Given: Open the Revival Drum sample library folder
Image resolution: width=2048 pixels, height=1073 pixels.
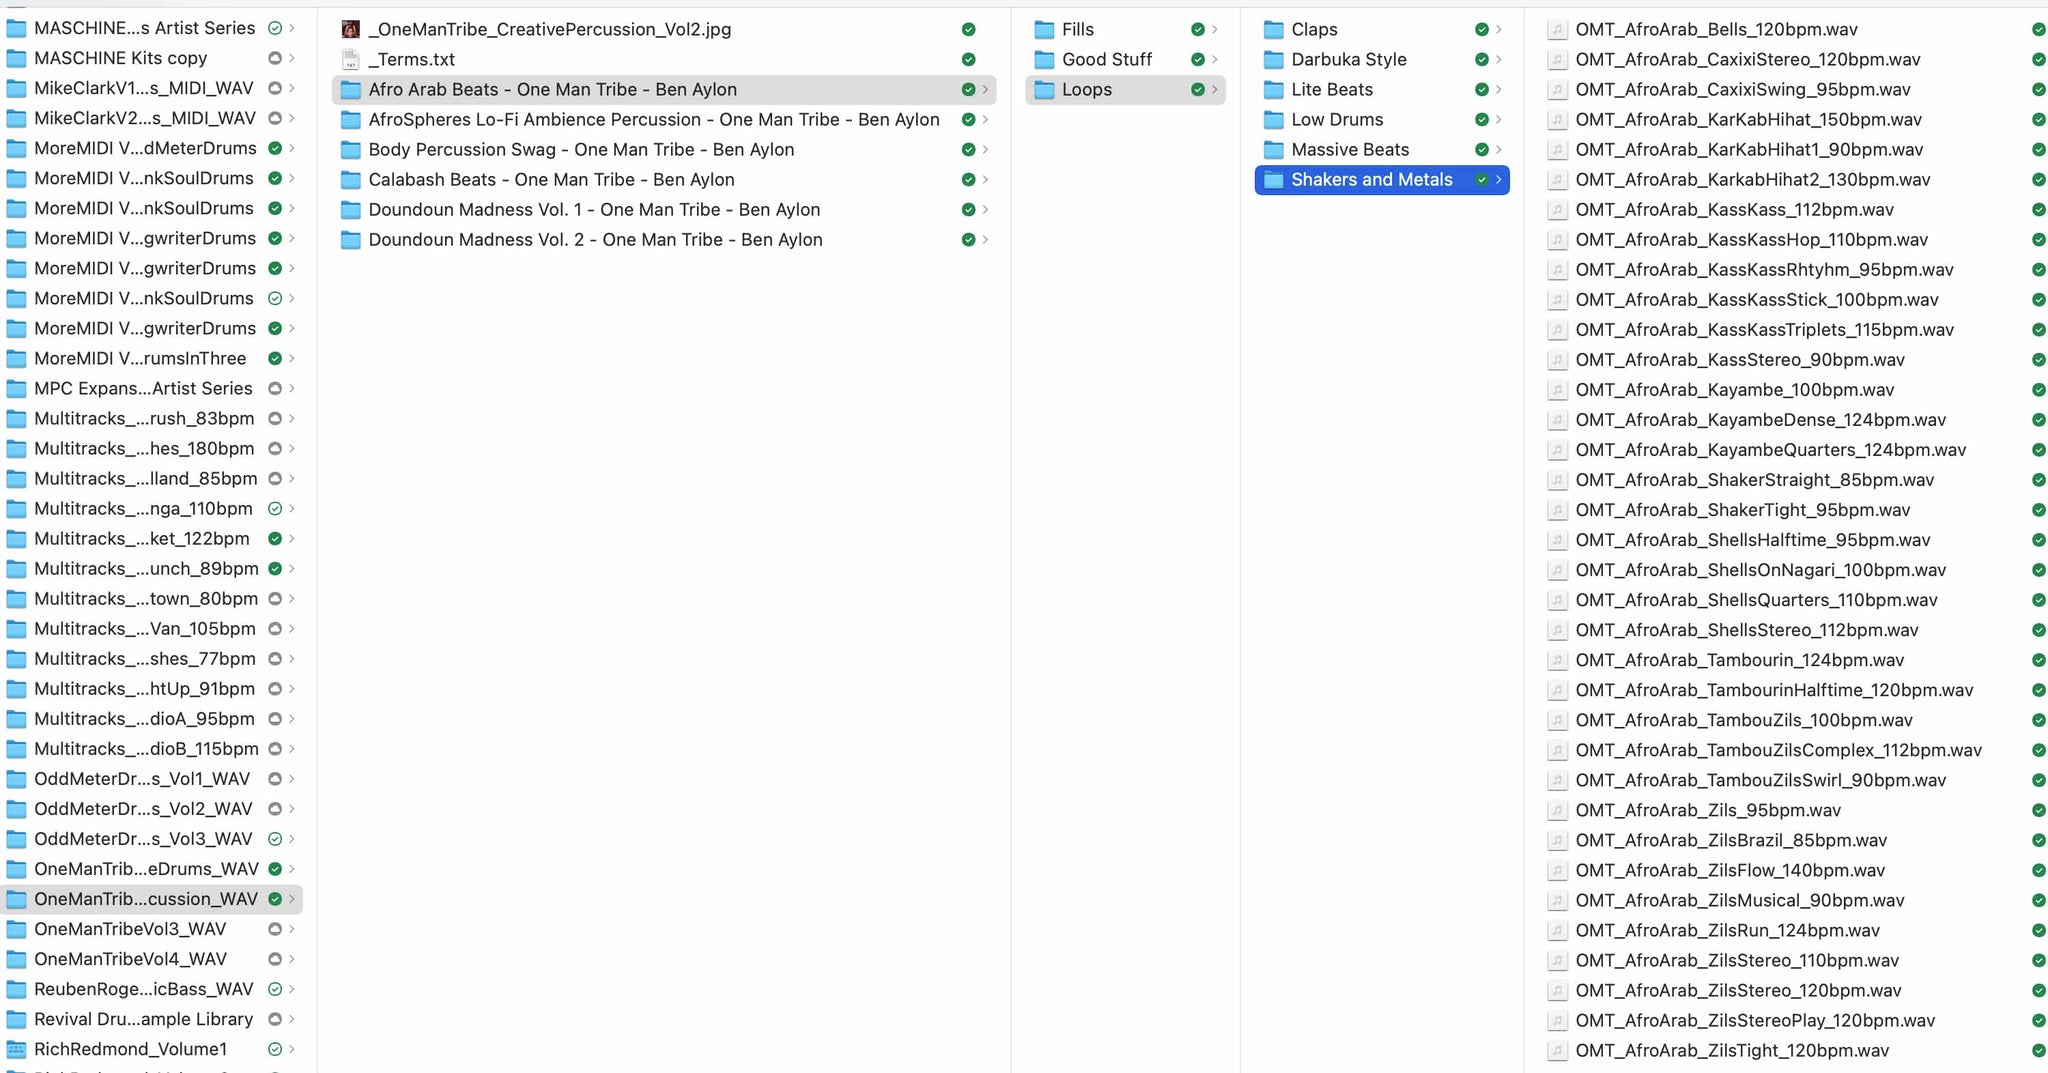Looking at the screenshot, I should pyautogui.click(x=143, y=1019).
